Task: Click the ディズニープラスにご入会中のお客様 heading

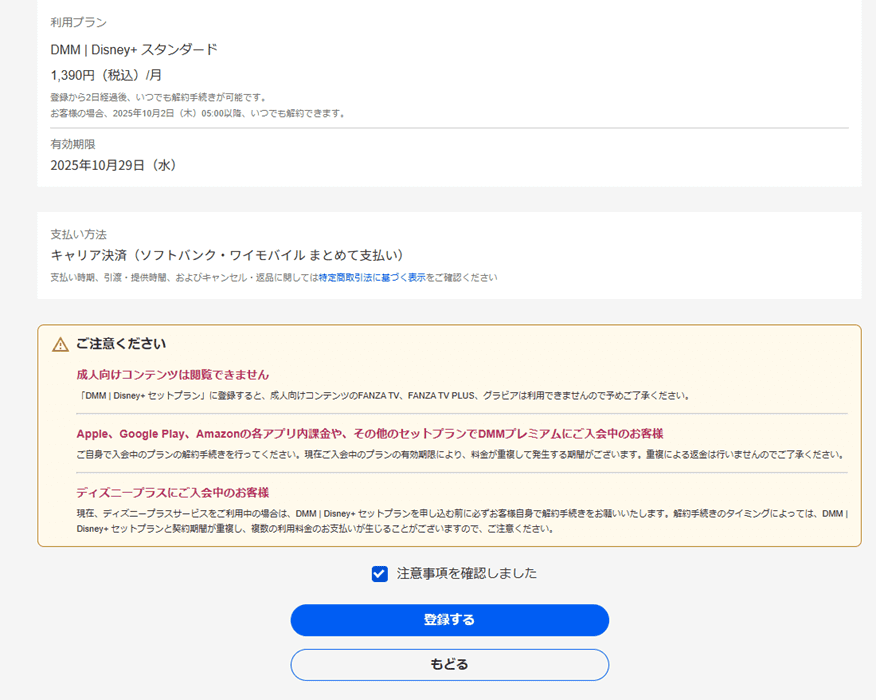Action: (173, 493)
